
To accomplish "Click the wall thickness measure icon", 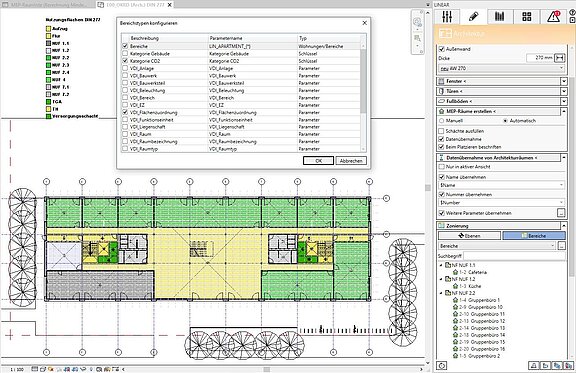I will [559, 58].
